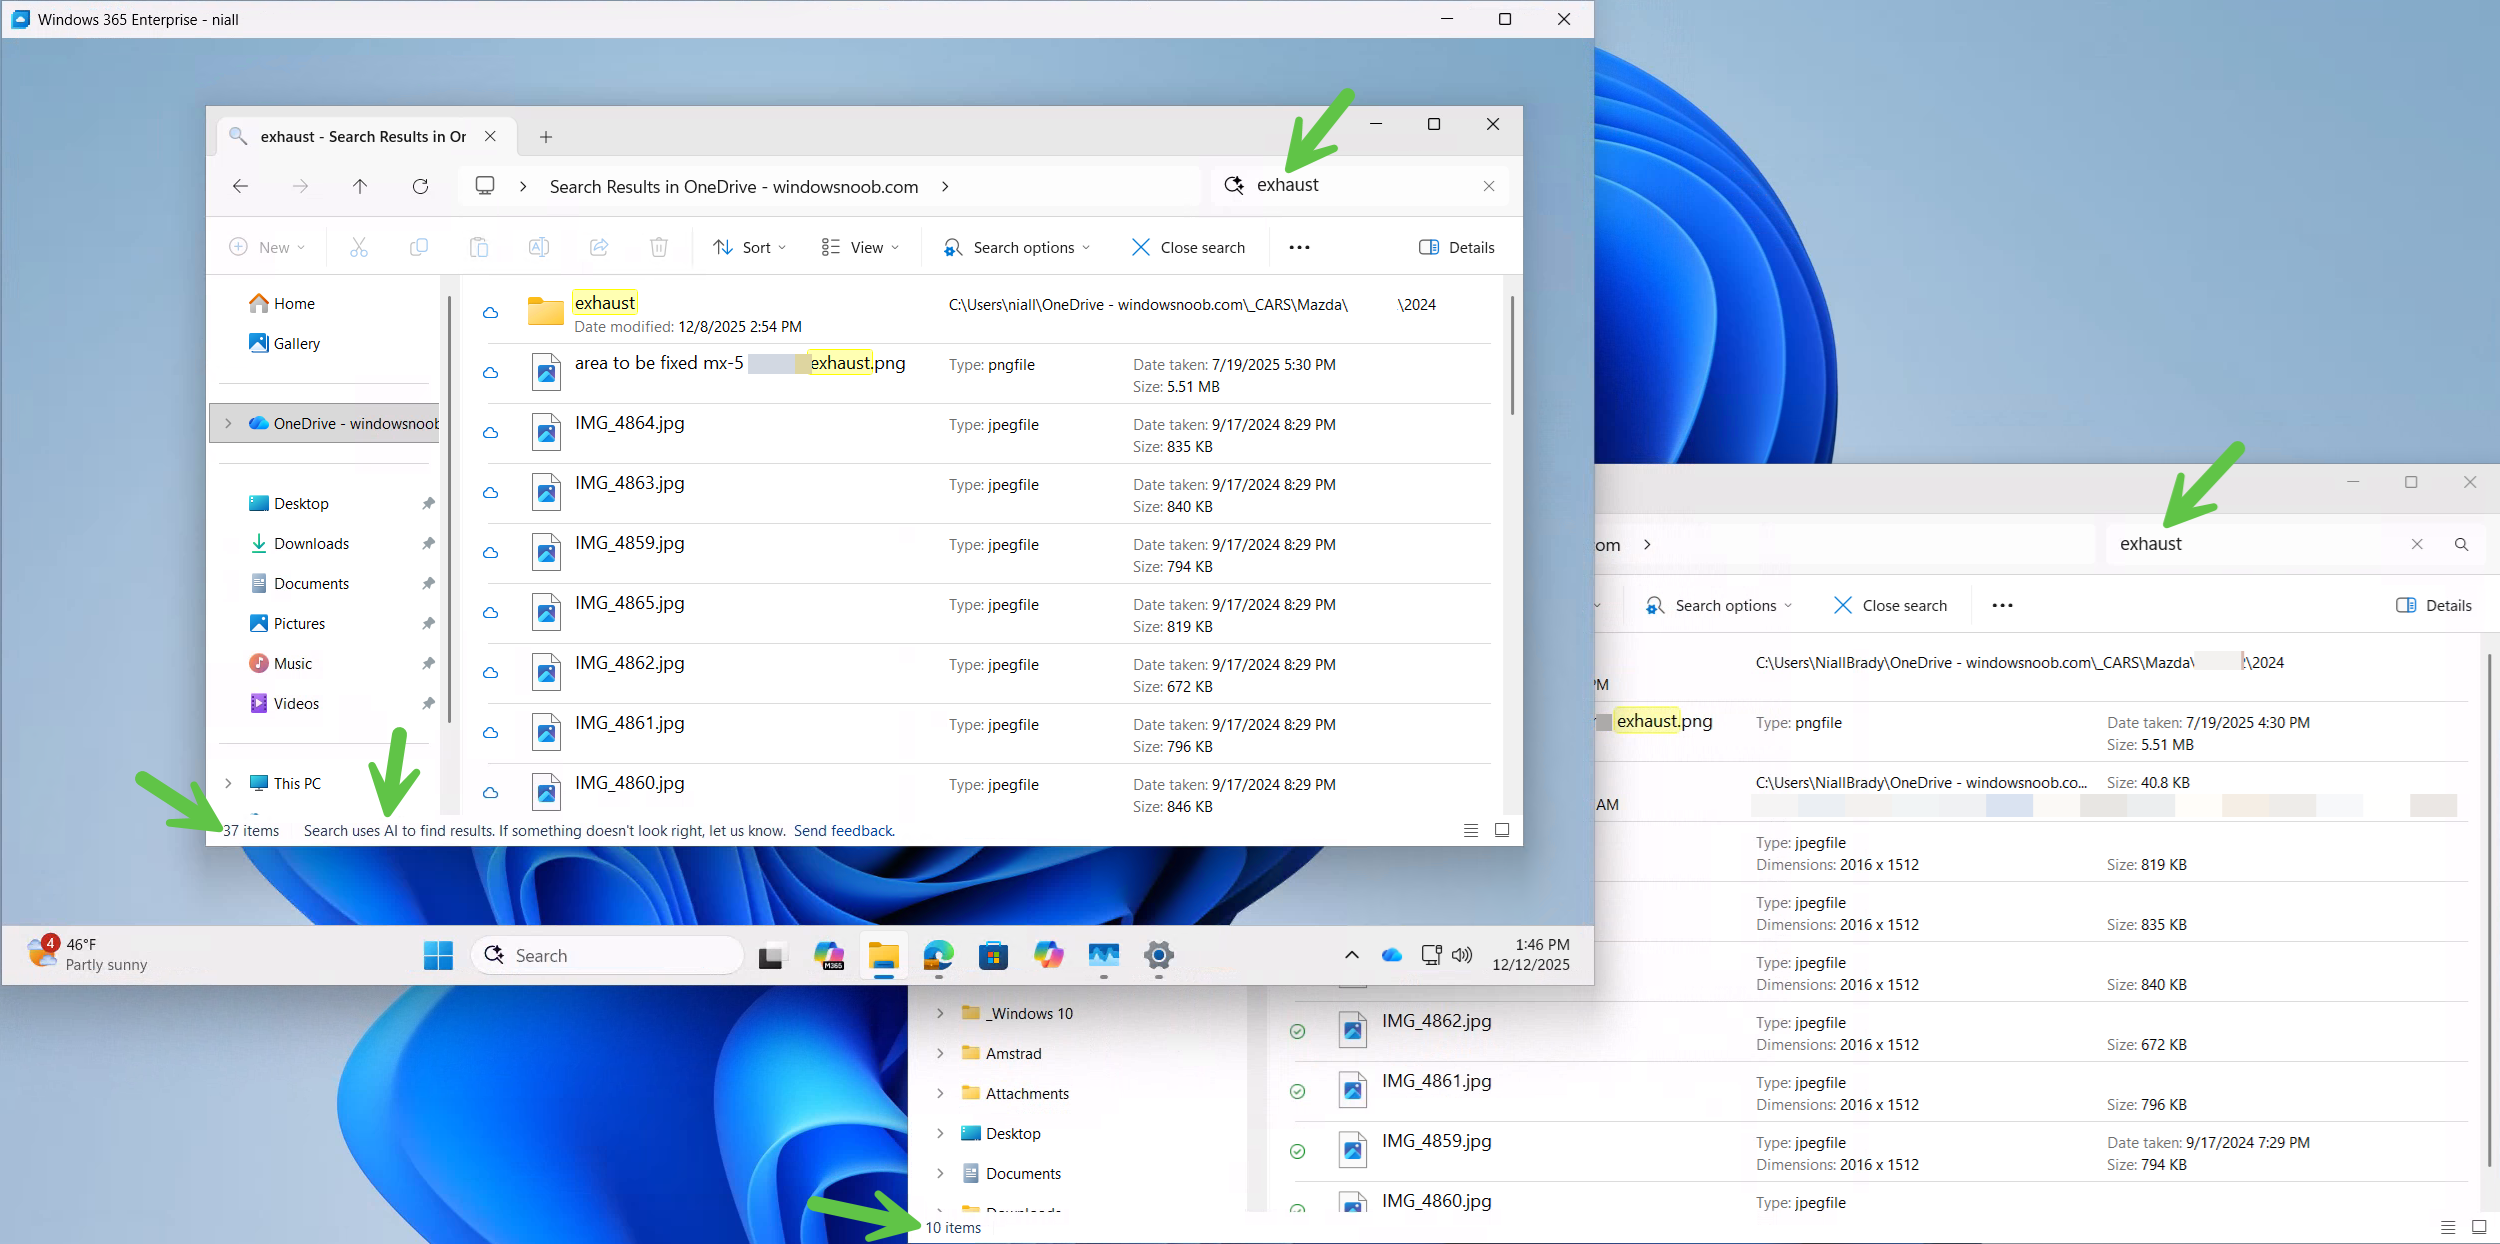Select the IMG_4864.jpg file
The width and height of the screenshot is (2500, 1244).
coord(630,423)
